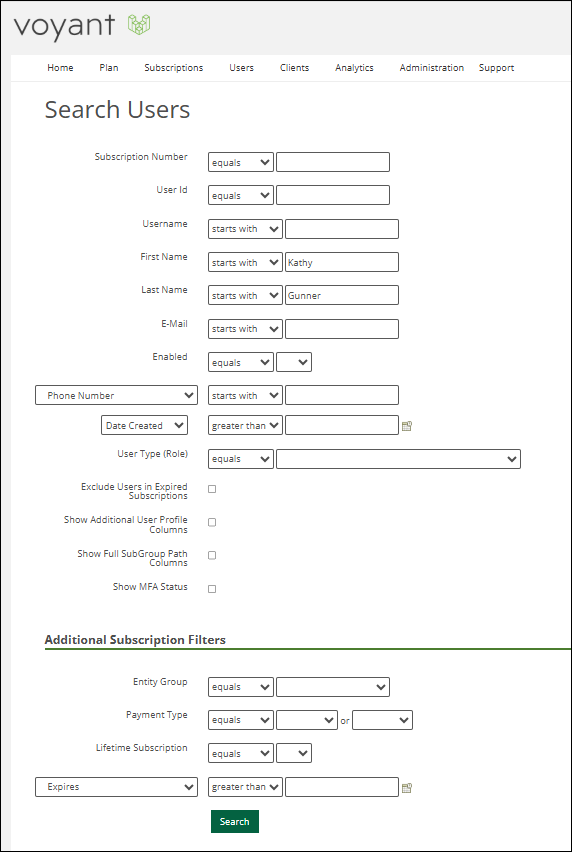The height and width of the screenshot is (852, 572).
Task: Check Exclude Users in Expired Subscriptions
Action: click(x=212, y=489)
